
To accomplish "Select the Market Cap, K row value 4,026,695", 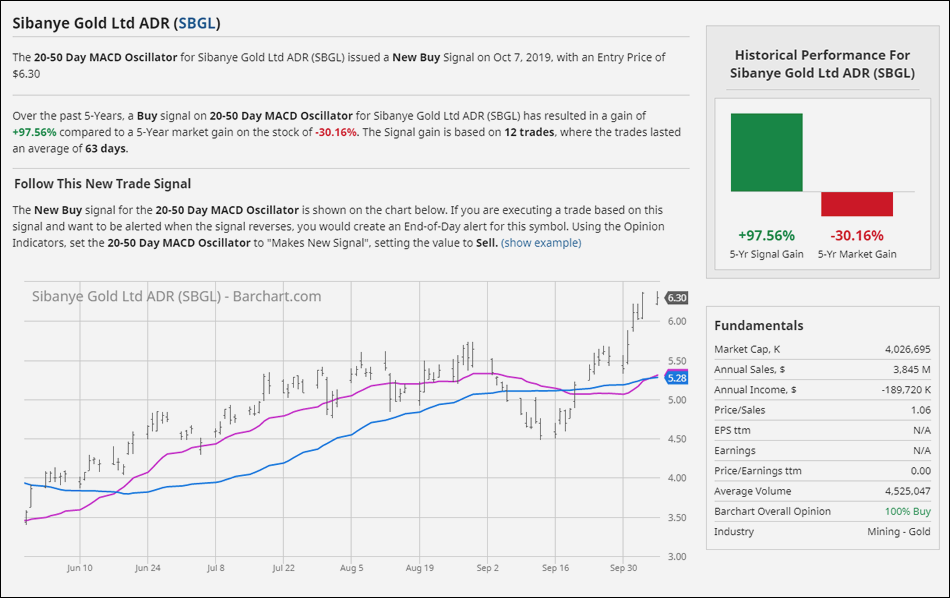I will pos(908,350).
